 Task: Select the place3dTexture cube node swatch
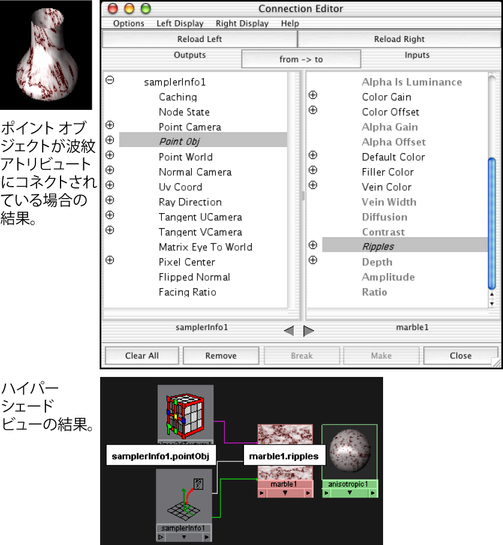[185, 413]
